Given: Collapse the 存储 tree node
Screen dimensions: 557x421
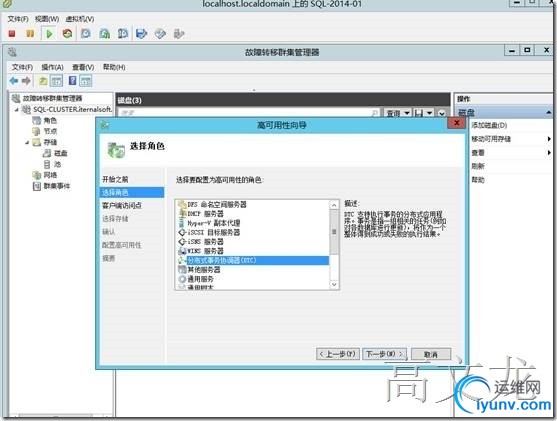Looking at the screenshot, I should (x=27, y=142).
